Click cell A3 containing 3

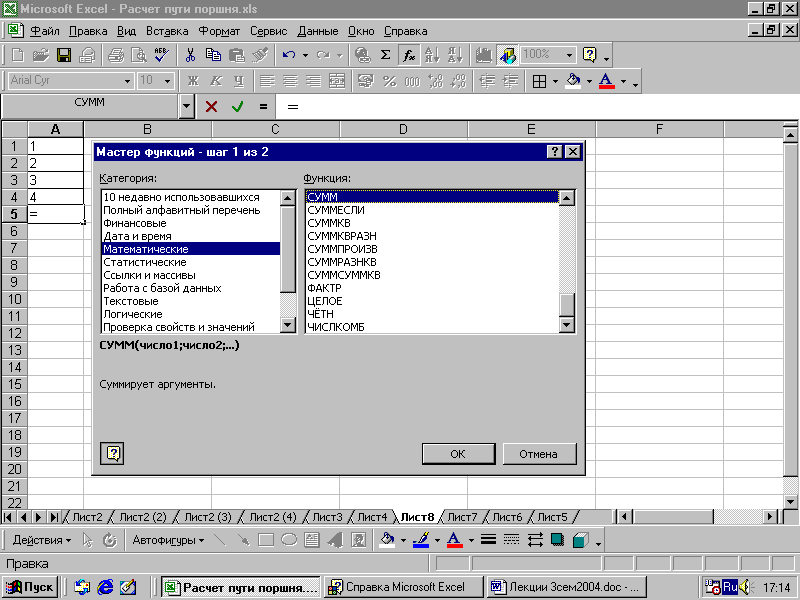56,180
